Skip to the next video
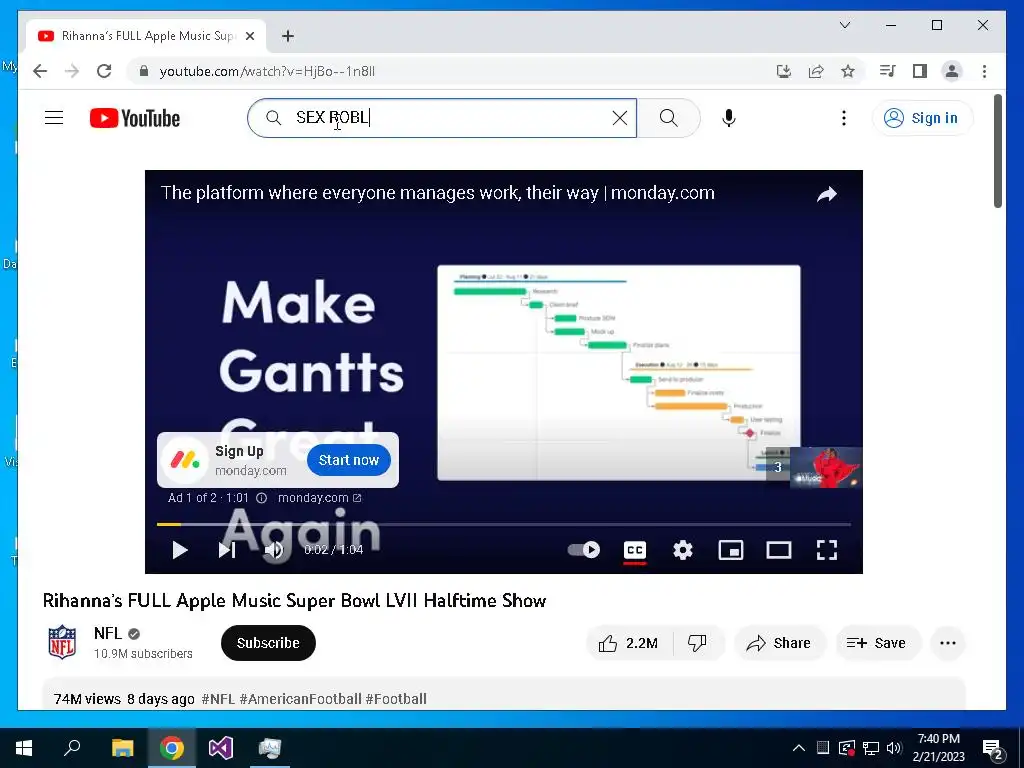 click(227, 550)
